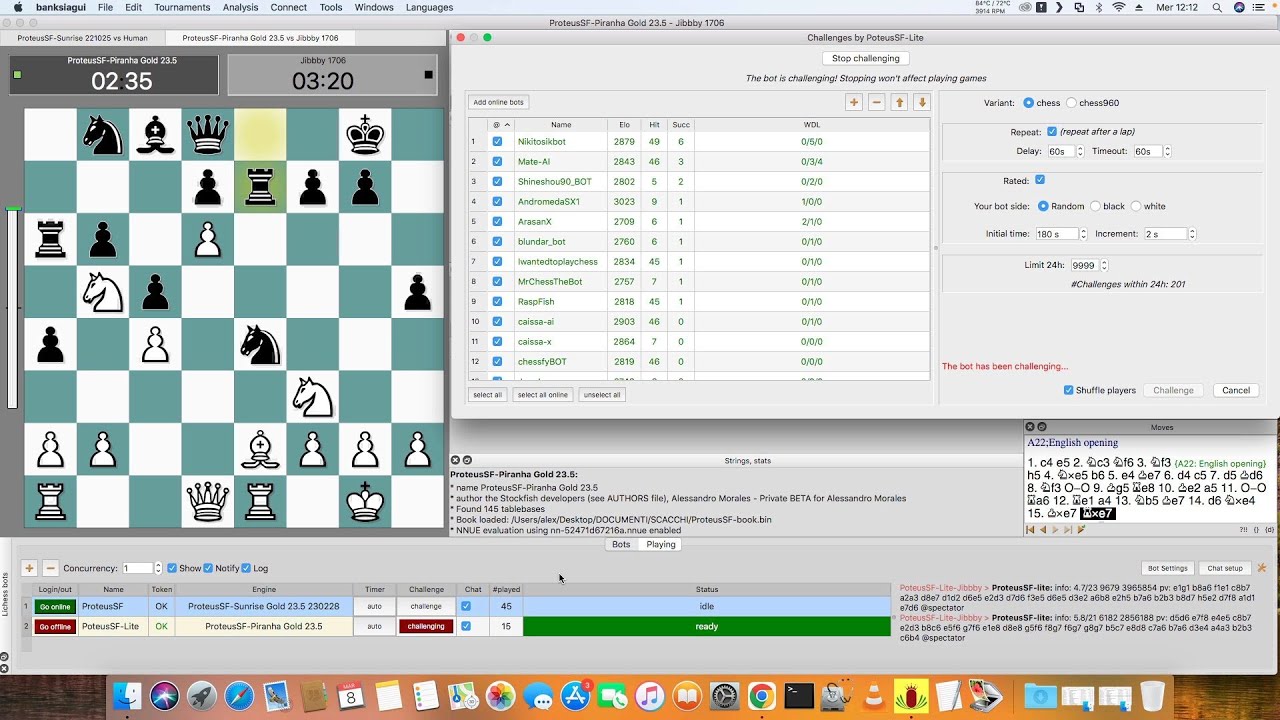Open Terminal from the Dock
The image size is (1280, 720).
[x=799, y=696]
